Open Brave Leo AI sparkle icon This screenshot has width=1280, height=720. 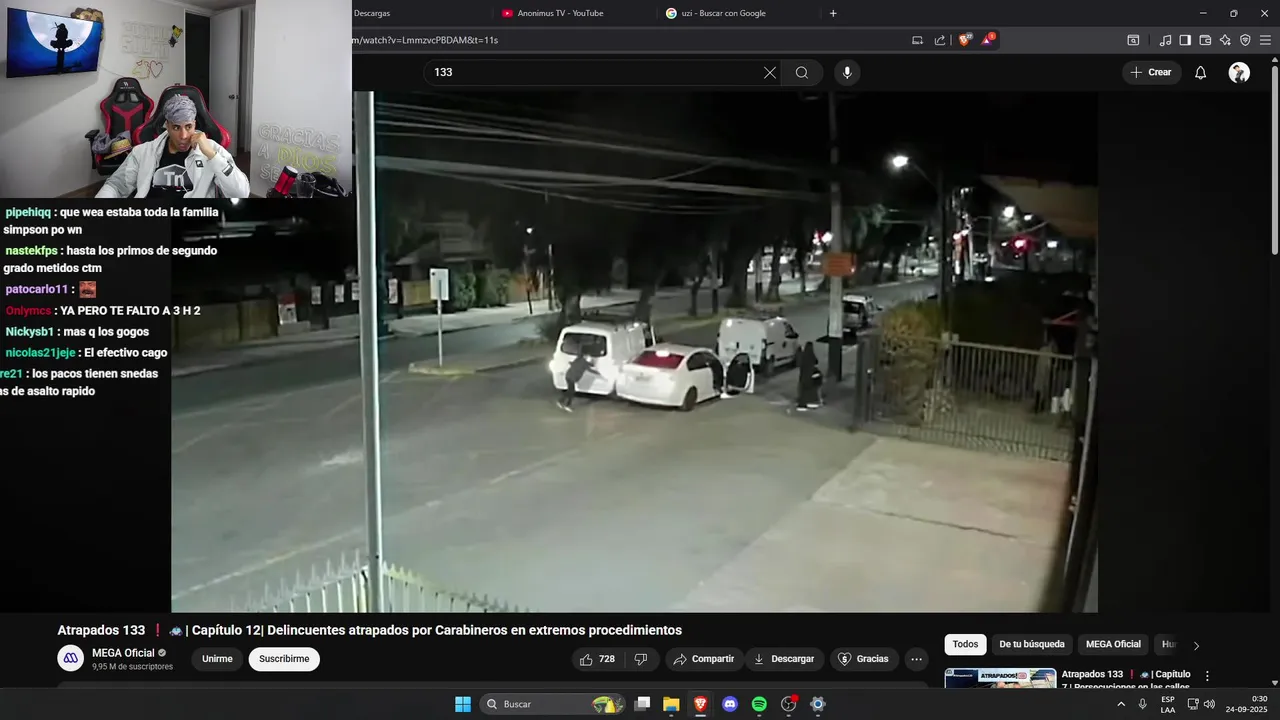pos(1225,40)
